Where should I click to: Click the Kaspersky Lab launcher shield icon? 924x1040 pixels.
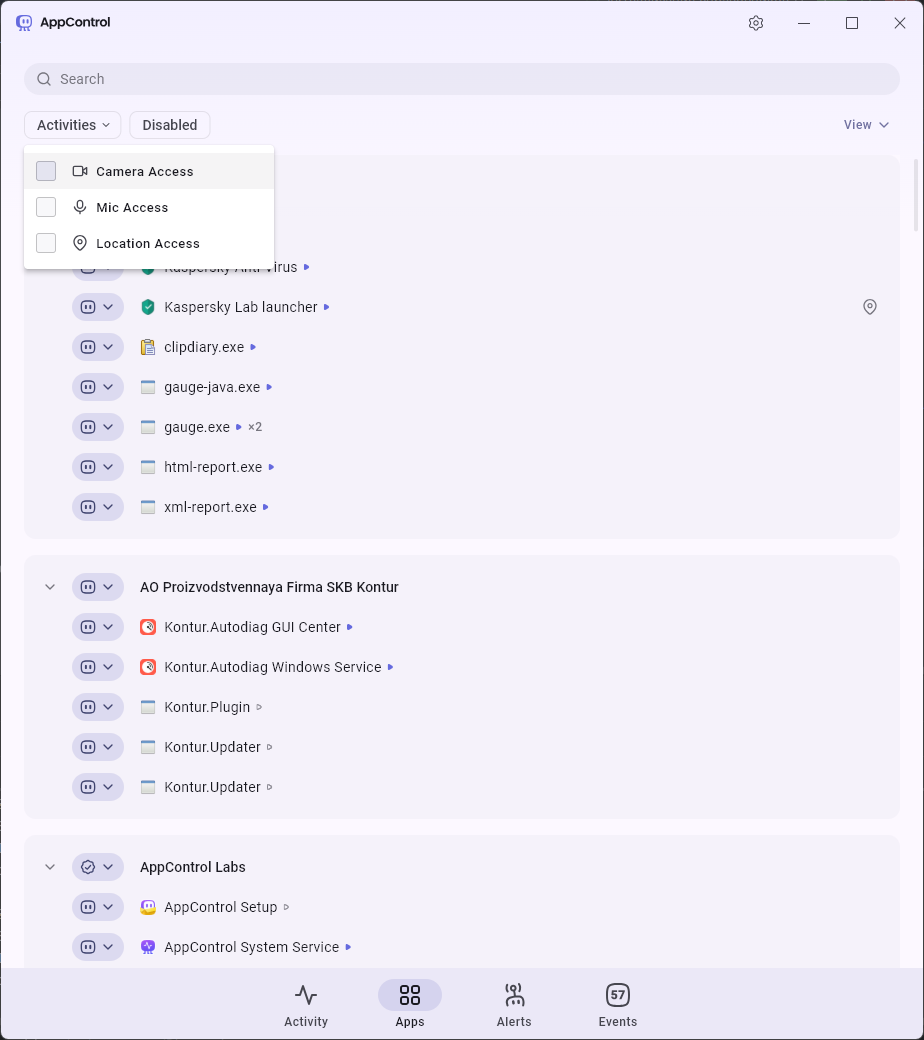148,307
